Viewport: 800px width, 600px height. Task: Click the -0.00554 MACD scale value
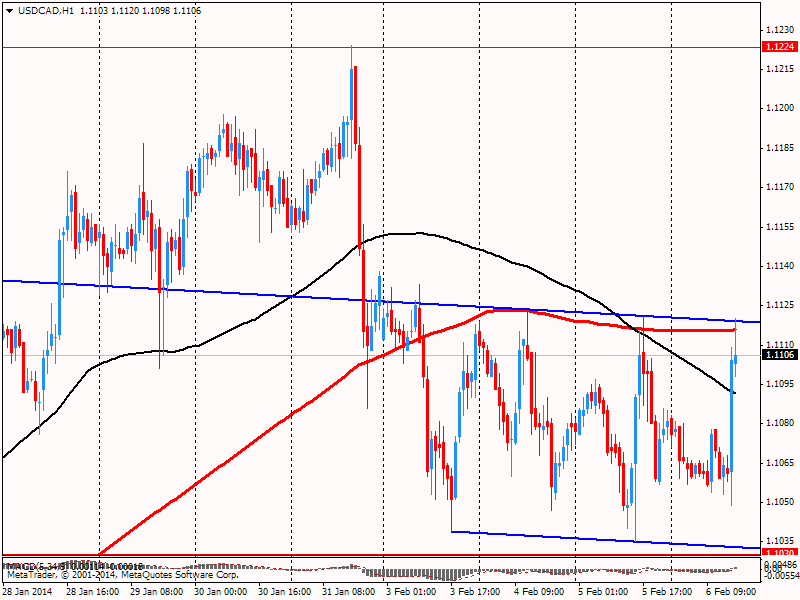click(781, 576)
